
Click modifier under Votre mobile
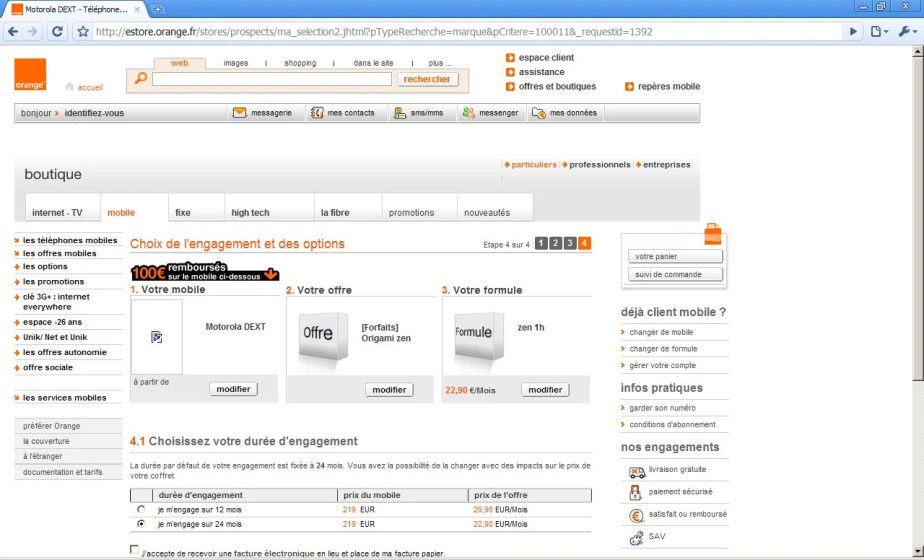pyautogui.click(x=233, y=389)
